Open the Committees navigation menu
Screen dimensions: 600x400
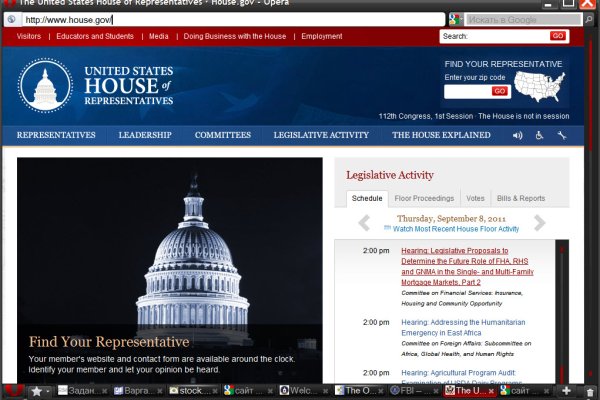[x=222, y=135]
